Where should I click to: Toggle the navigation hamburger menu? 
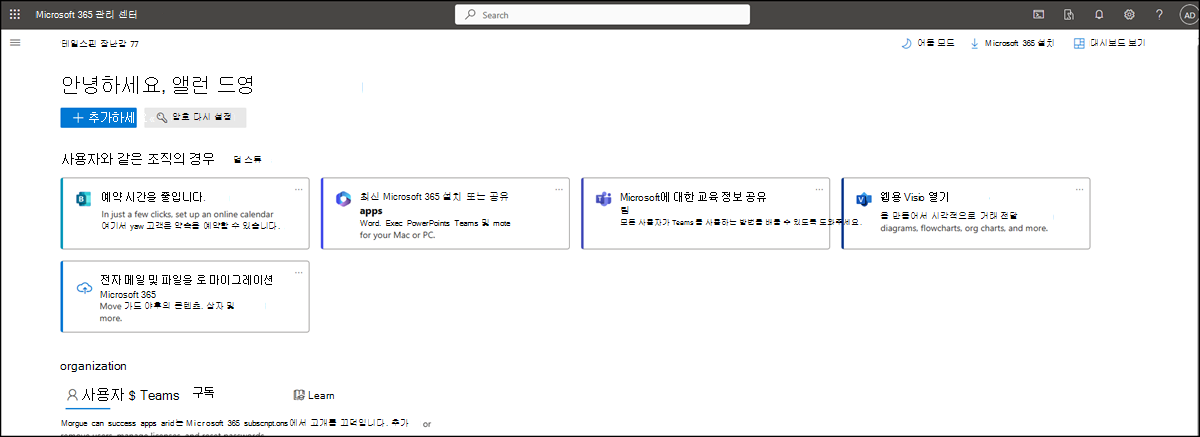pos(15,43)
